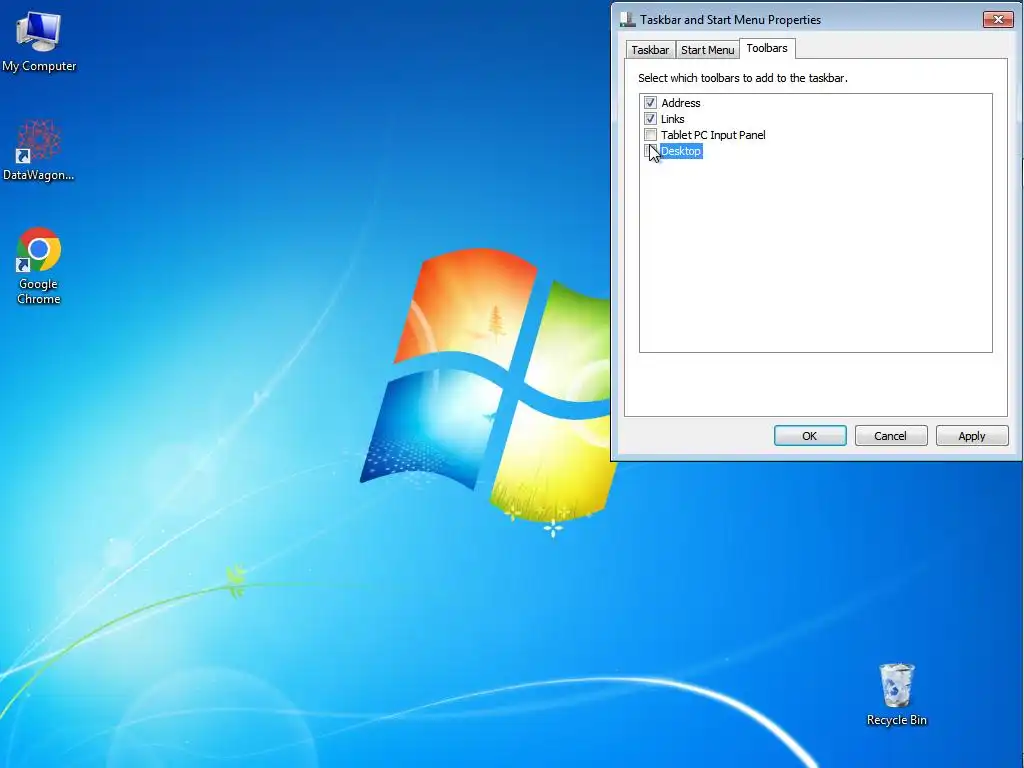Select the highlighted Desktop list label
This screenshot has height=768, width=1024.
point(680,151)
